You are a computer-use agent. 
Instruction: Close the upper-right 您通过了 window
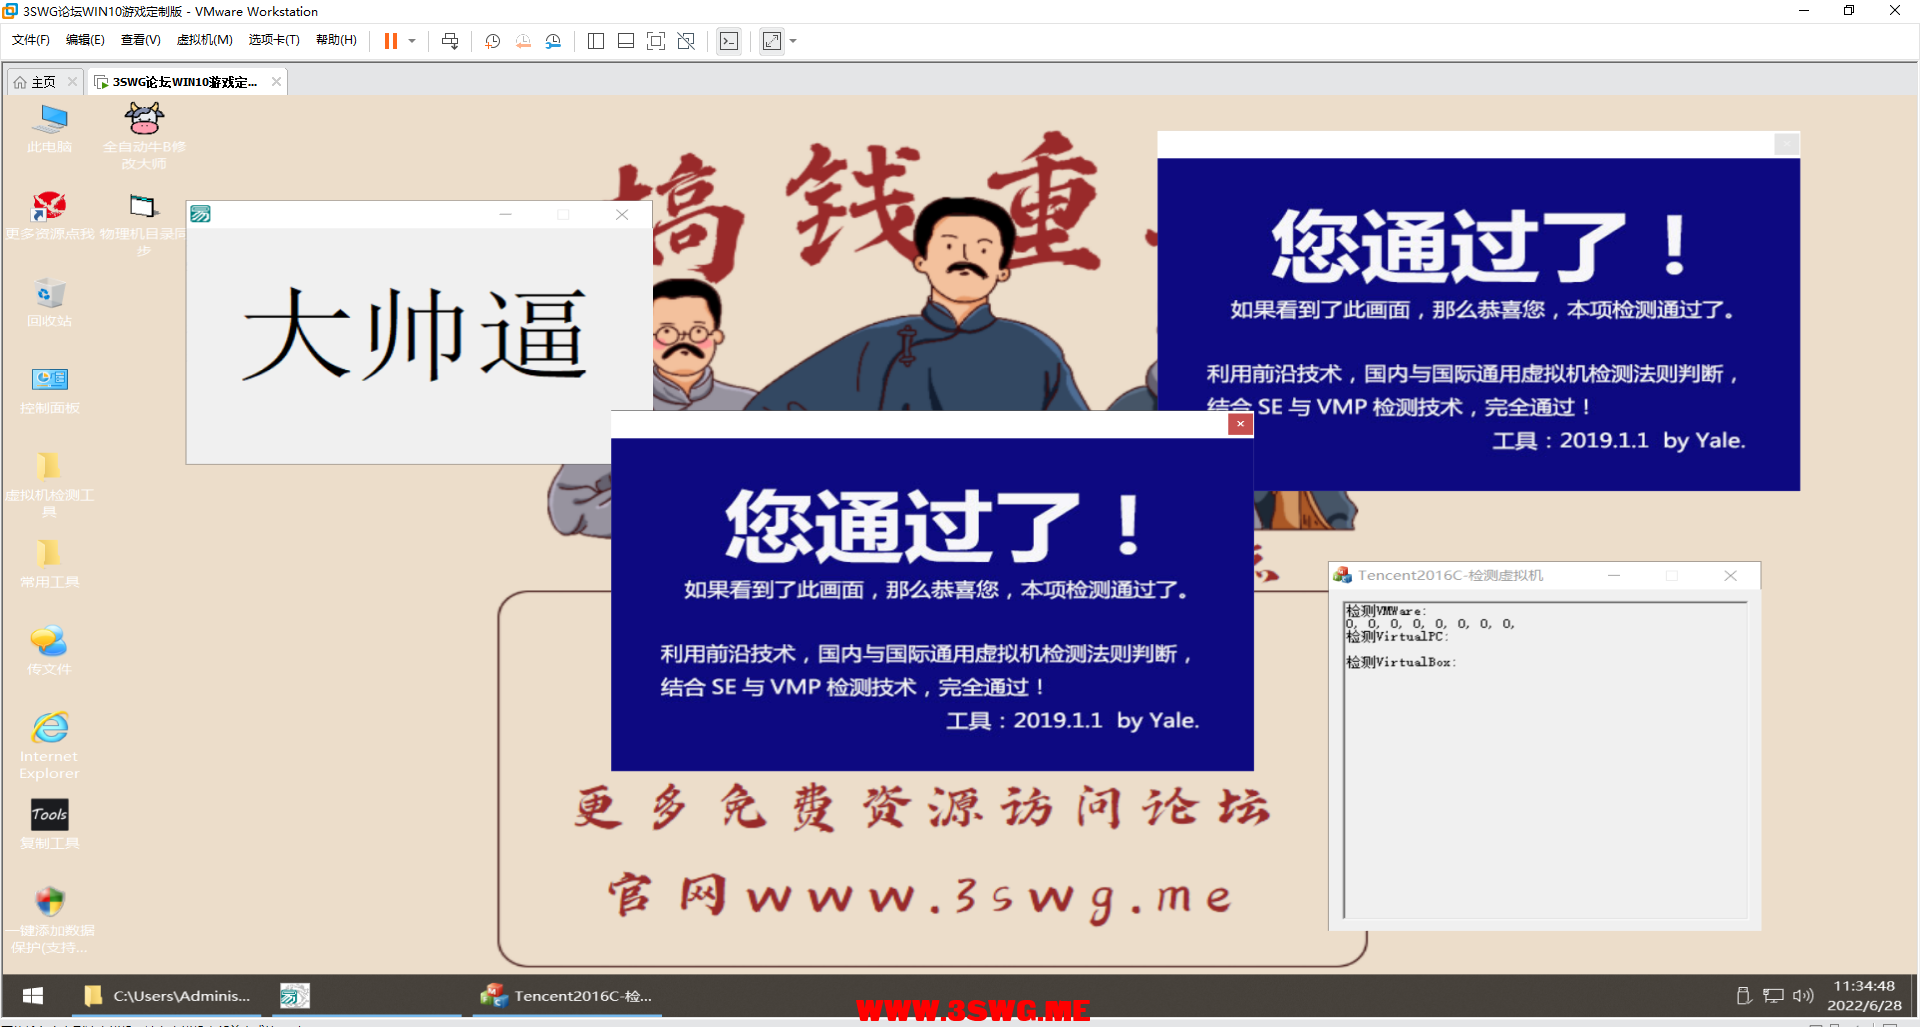[1786, 145]
